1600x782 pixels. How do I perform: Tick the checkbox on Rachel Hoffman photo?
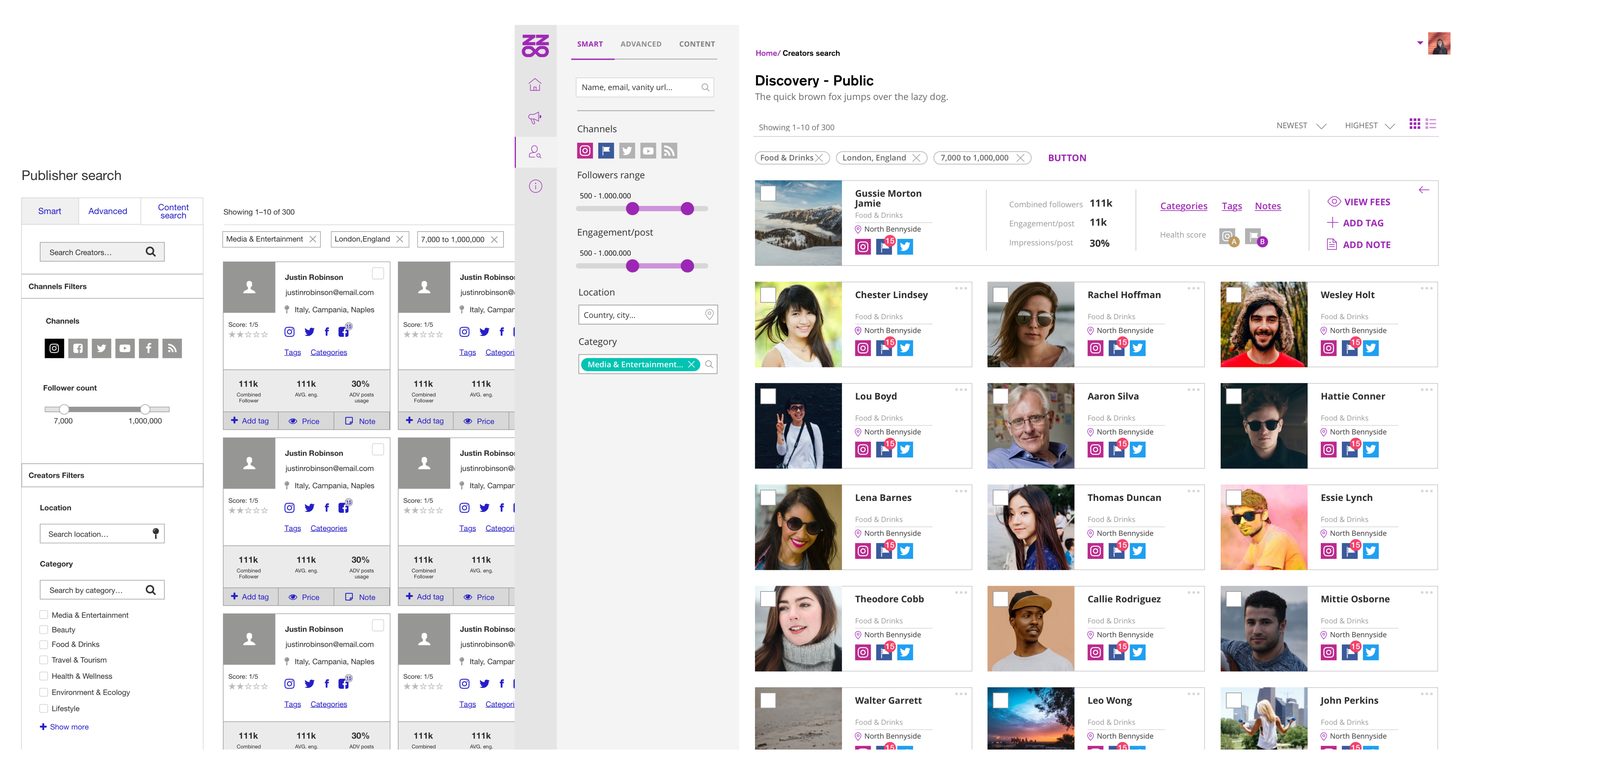(1000, 295)
